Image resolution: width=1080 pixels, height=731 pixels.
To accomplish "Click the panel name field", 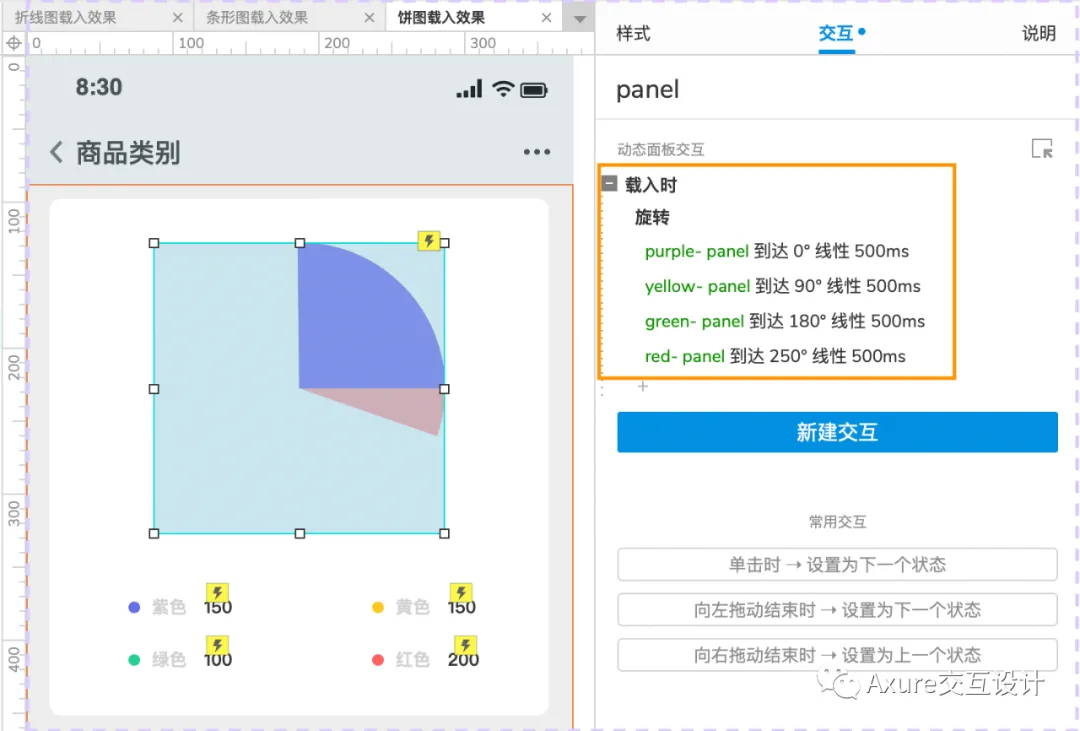I will [647, 90].
